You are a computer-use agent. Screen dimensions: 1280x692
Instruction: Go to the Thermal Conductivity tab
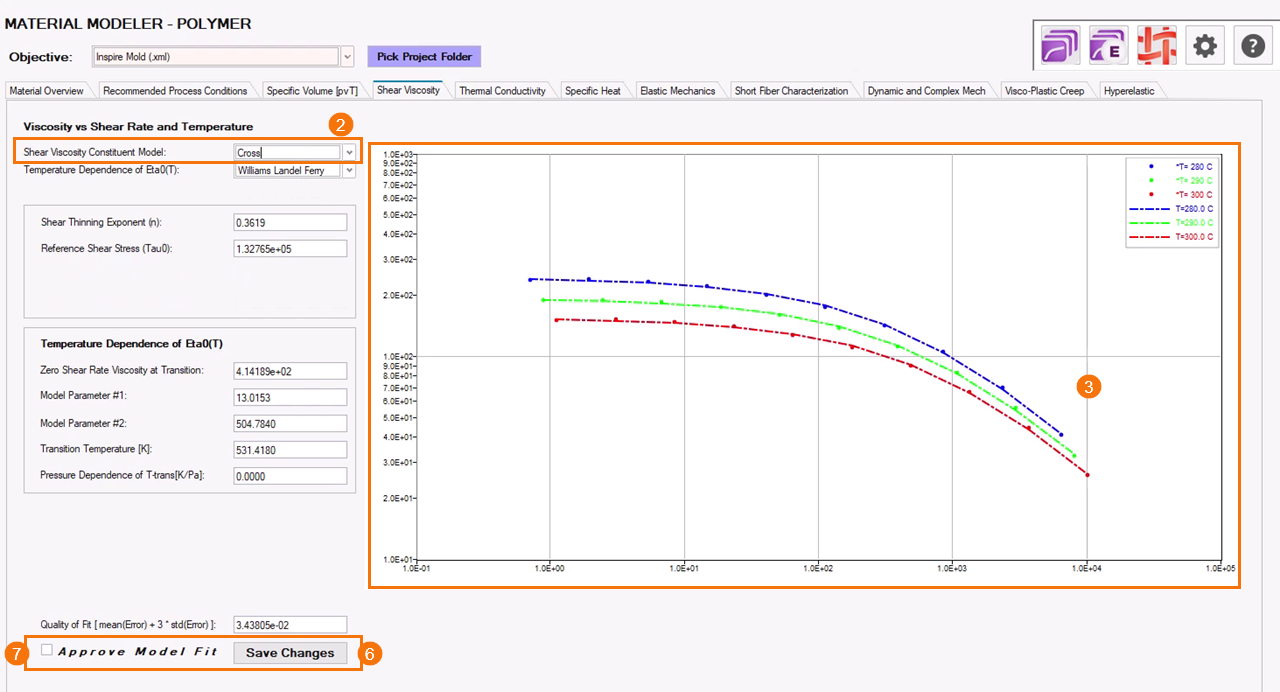pyautogui.click(x=502, y=91)
